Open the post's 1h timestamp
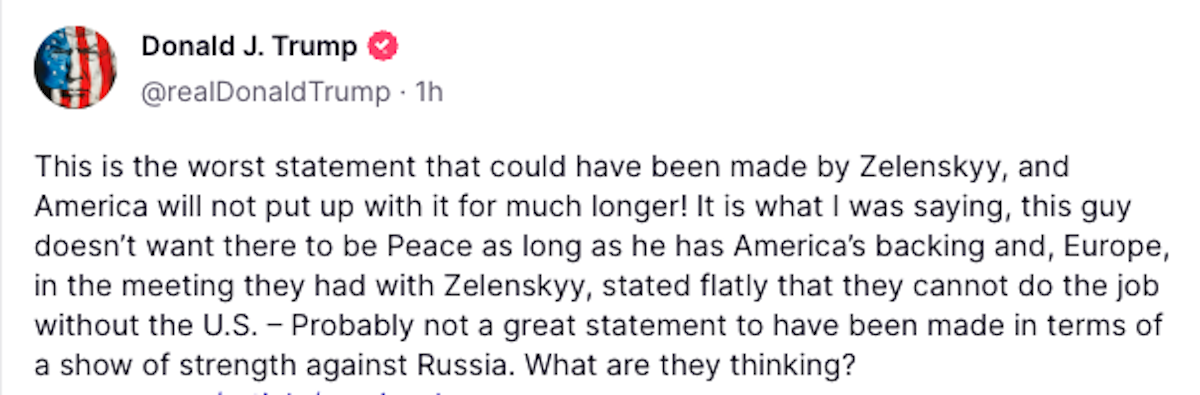Viewport: 1200px width, 395px height. 429,92
